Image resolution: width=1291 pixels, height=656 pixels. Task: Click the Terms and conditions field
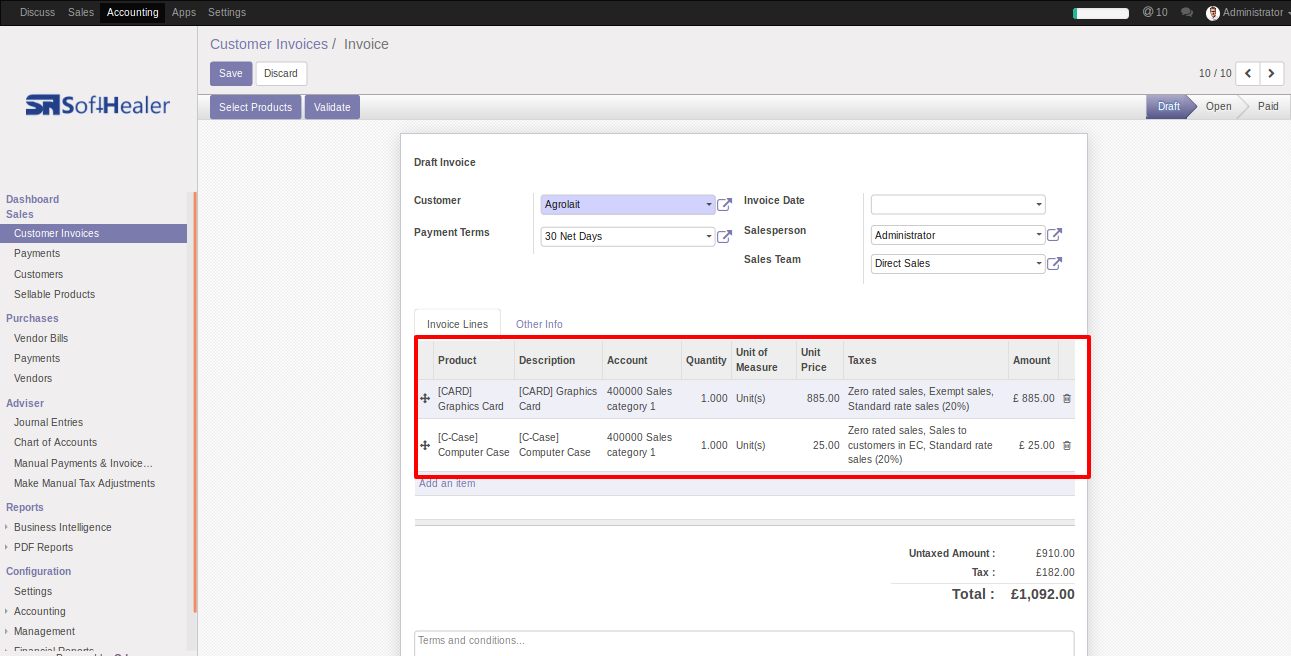pyautogui.click(x=744, y=642)
